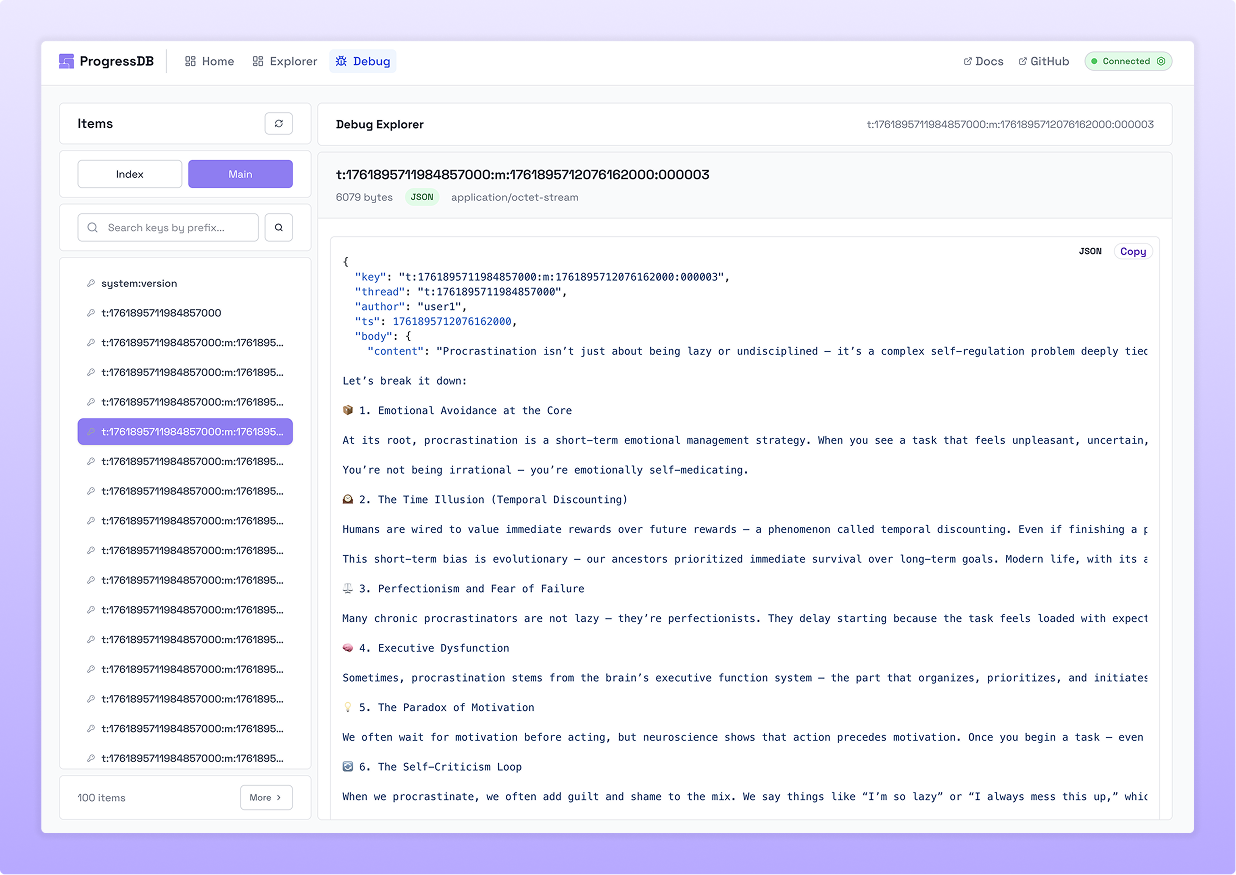Screen dimensions: 1236x875
Task: Open the GitHub link
Action: click(1043, 61)
